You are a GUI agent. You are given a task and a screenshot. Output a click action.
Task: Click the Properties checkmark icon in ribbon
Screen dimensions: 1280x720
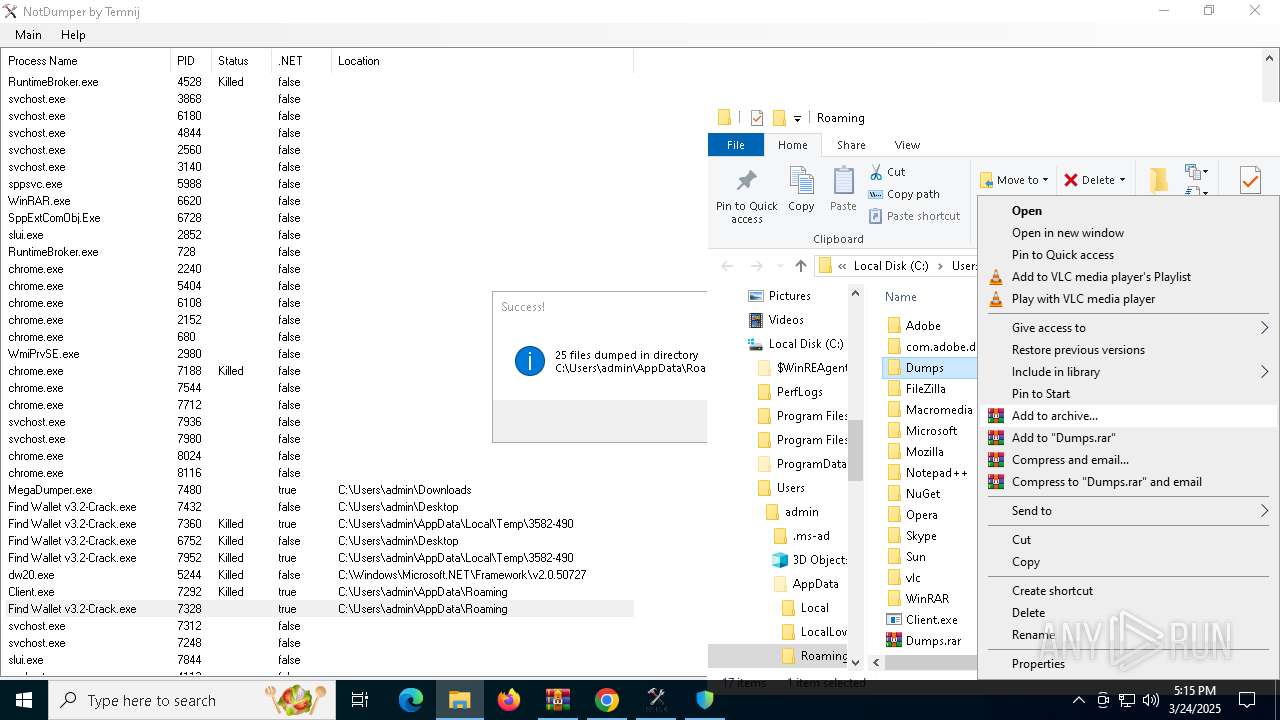(x=1250, y=180)
